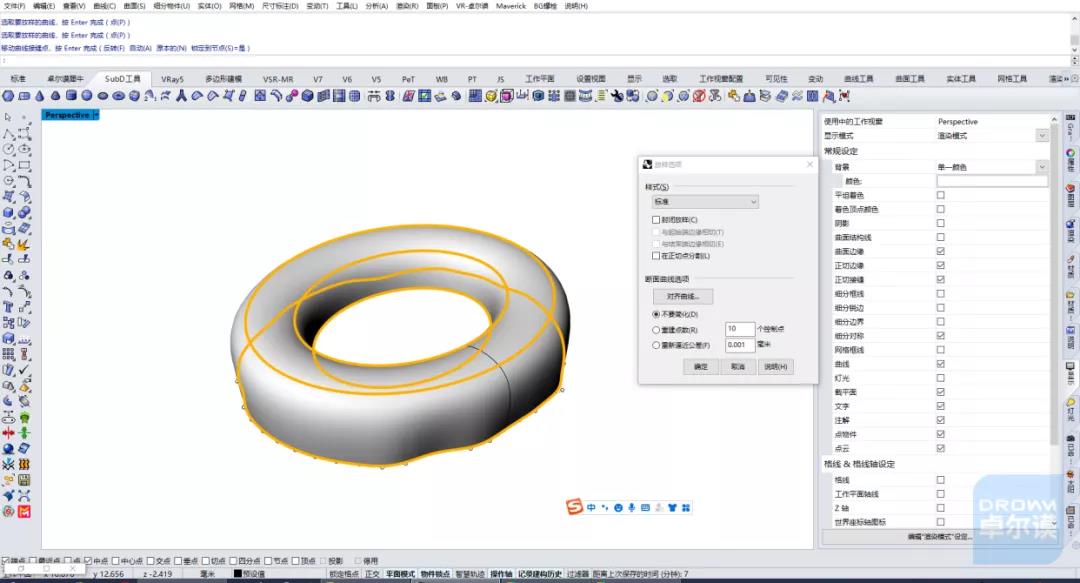Open the Sogou soft keyboard icon
Screen dimensions: 1080x583
(x=645, y=508)
